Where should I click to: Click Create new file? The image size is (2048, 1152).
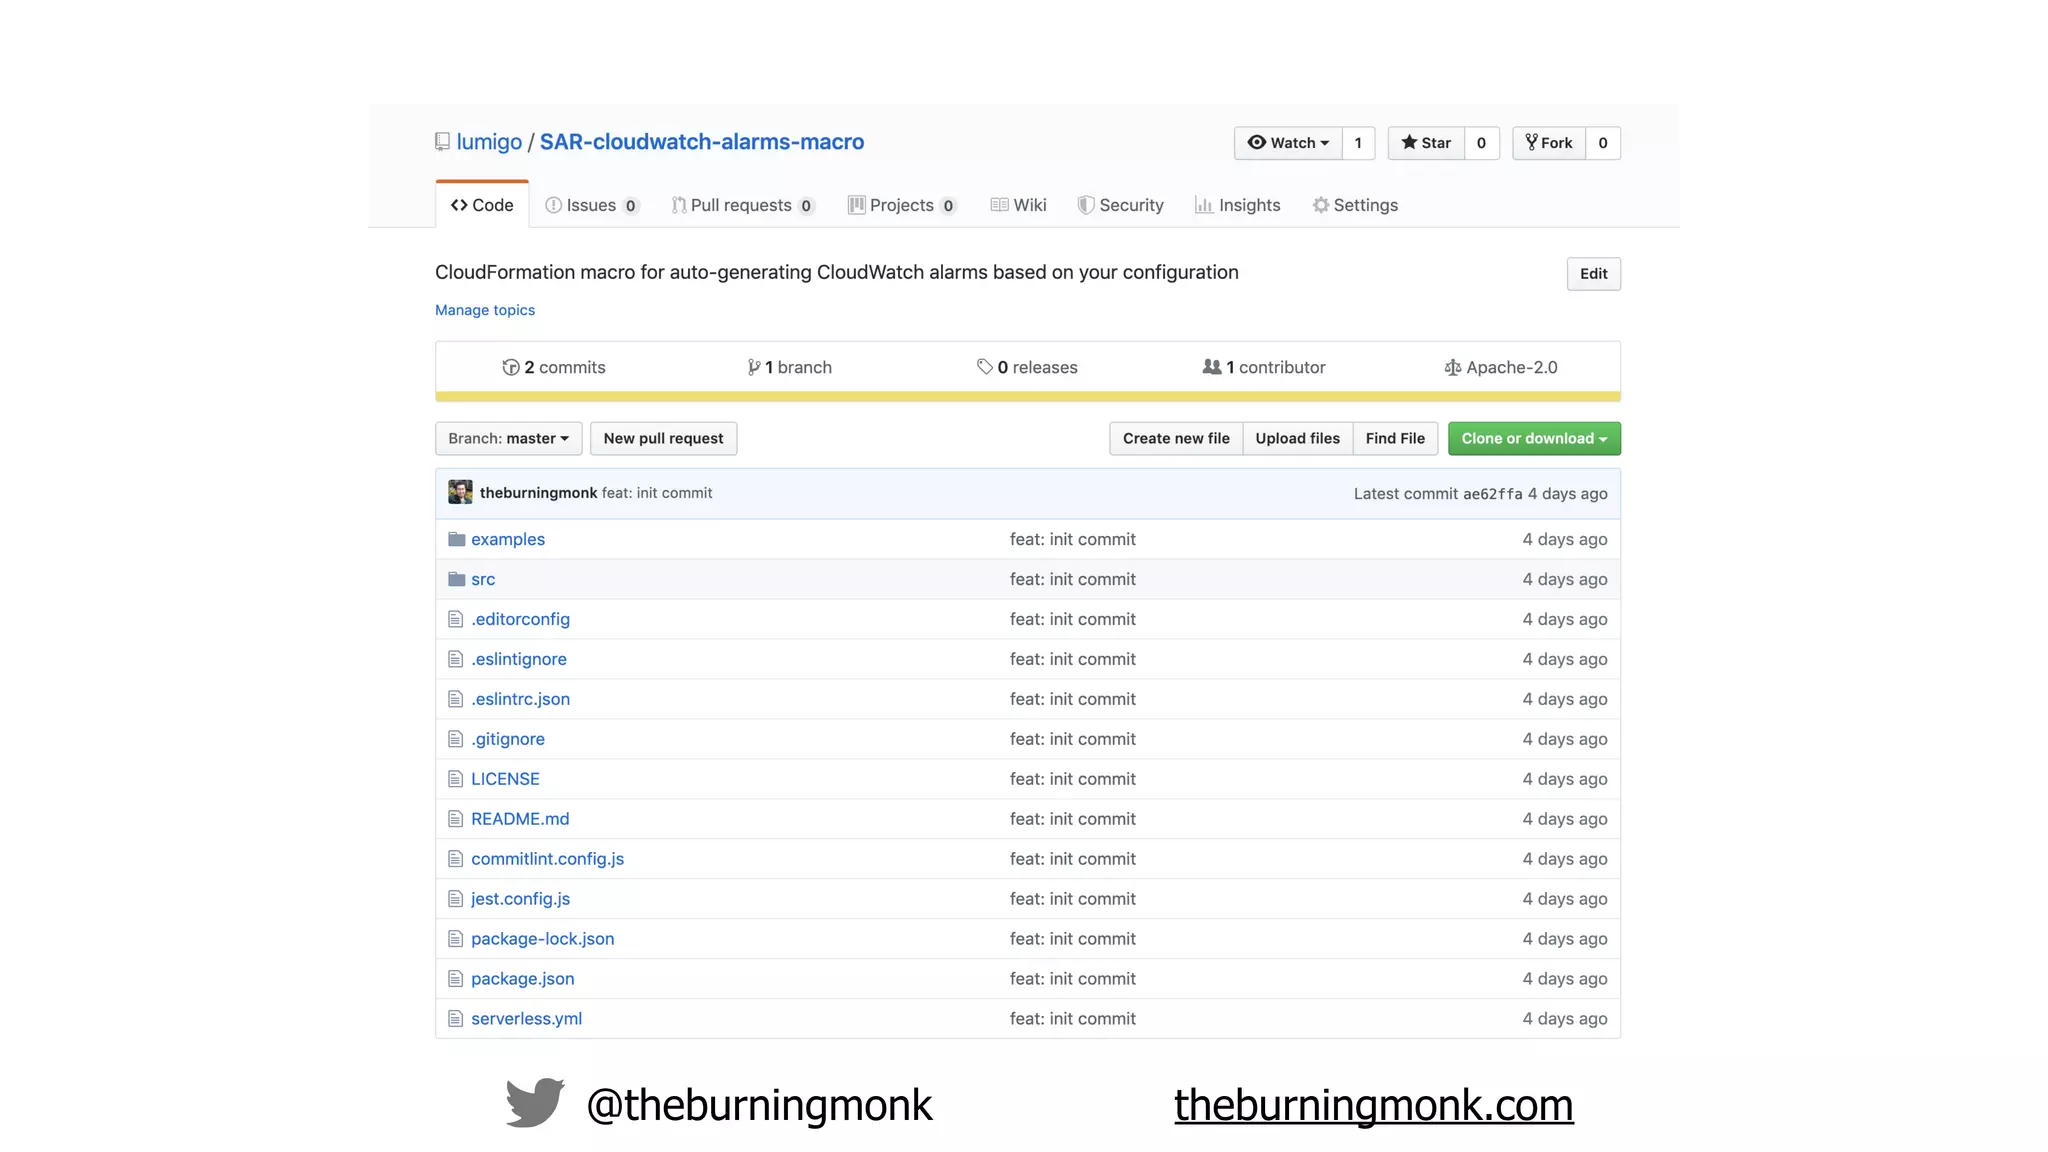tap(1176, 439)
